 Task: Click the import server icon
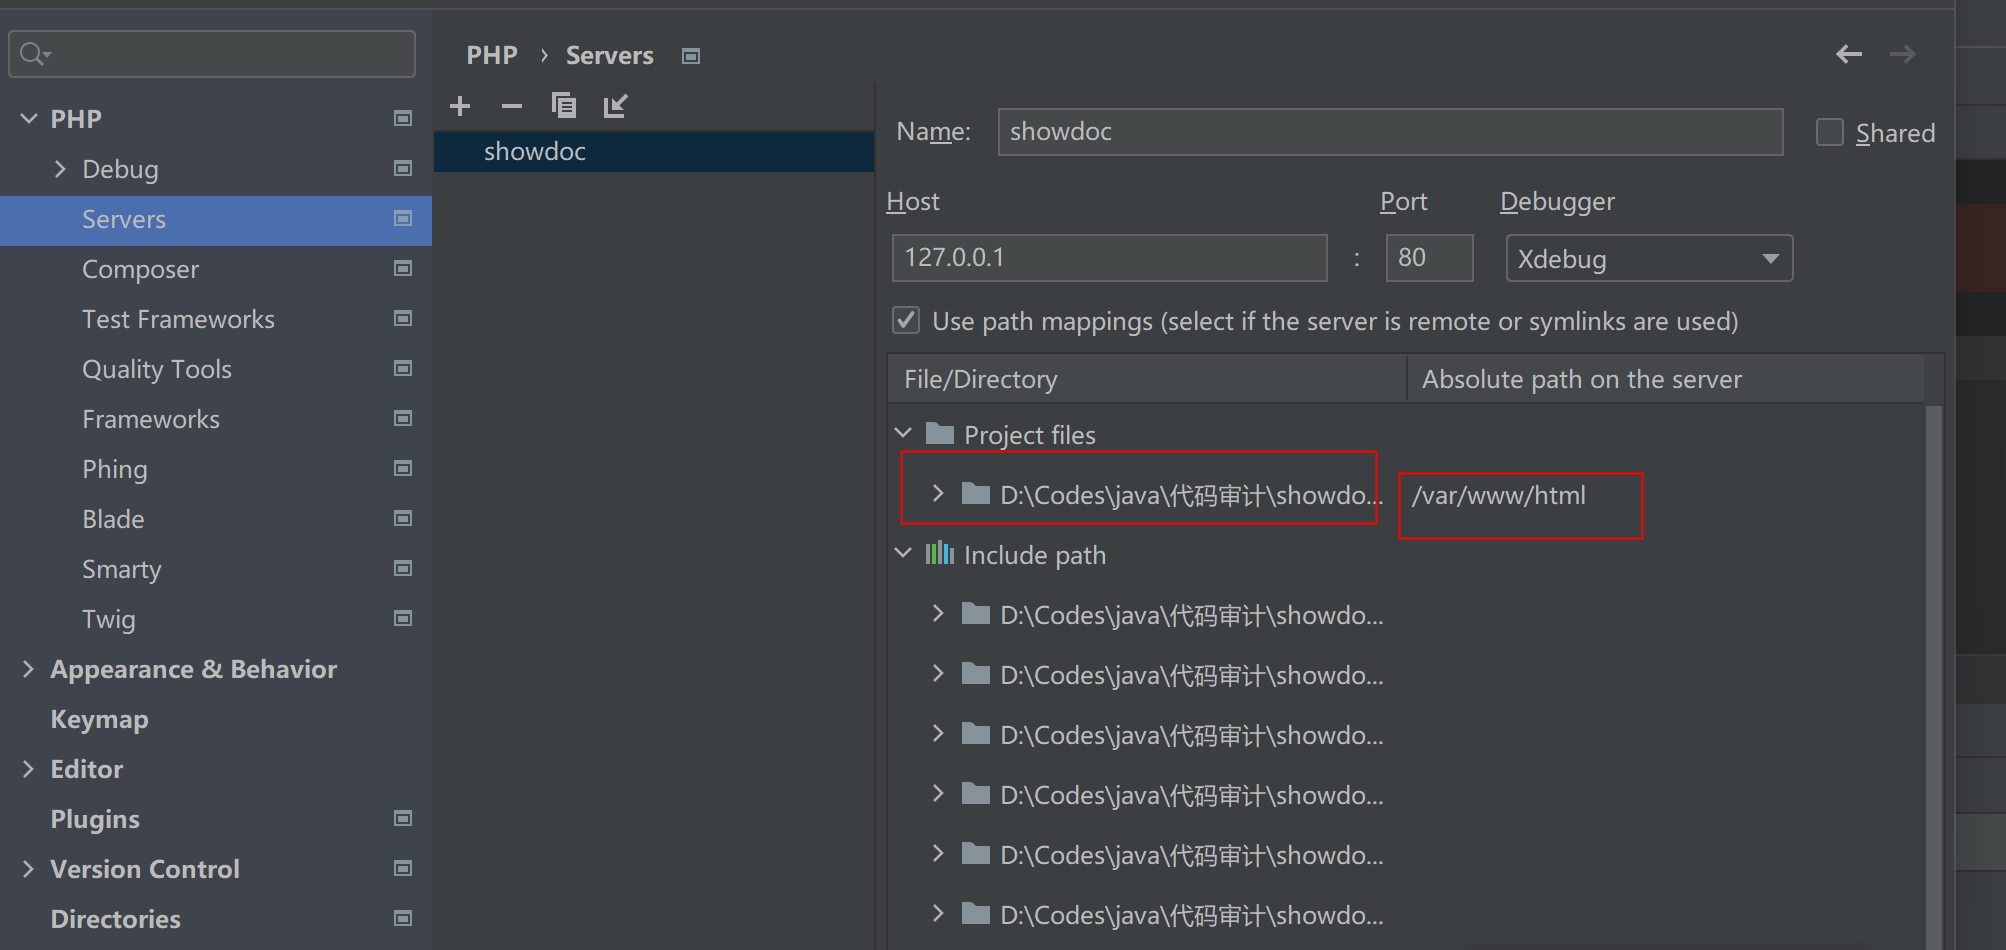pos(616,105)
